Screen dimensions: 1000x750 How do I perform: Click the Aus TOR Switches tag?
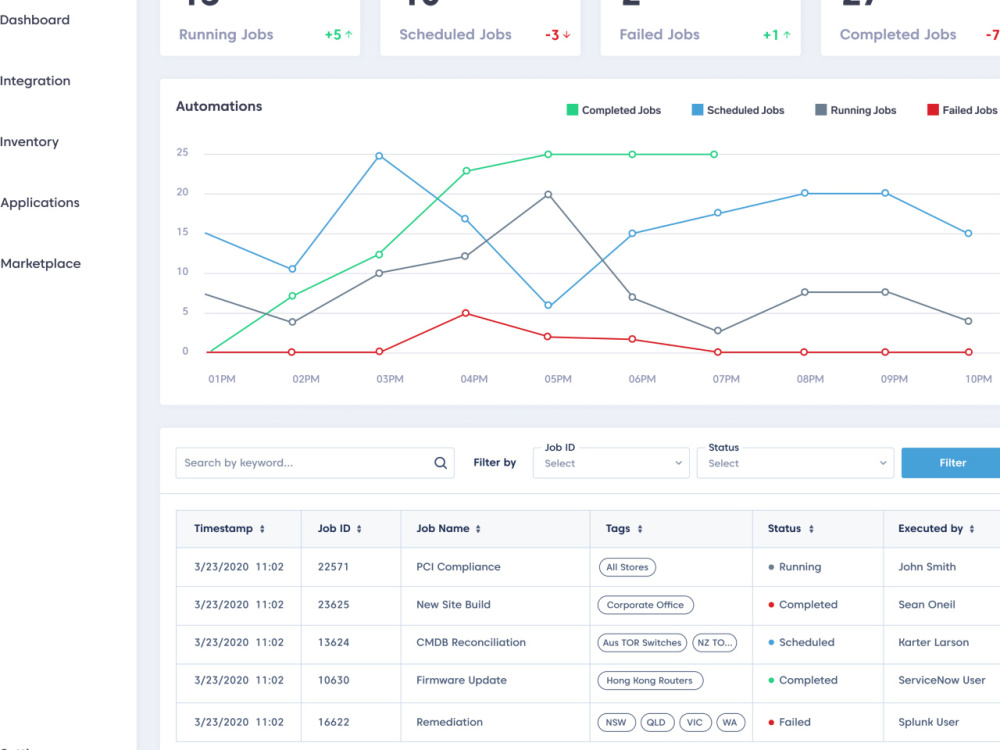tap(642, 642)
